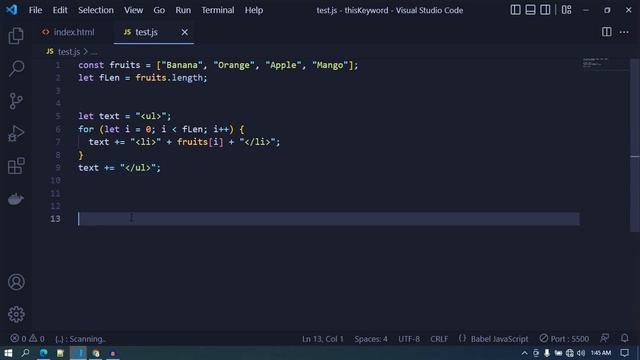Open More Actions ellipsis in editor
The image size is (640, 360).
point(624,32)
